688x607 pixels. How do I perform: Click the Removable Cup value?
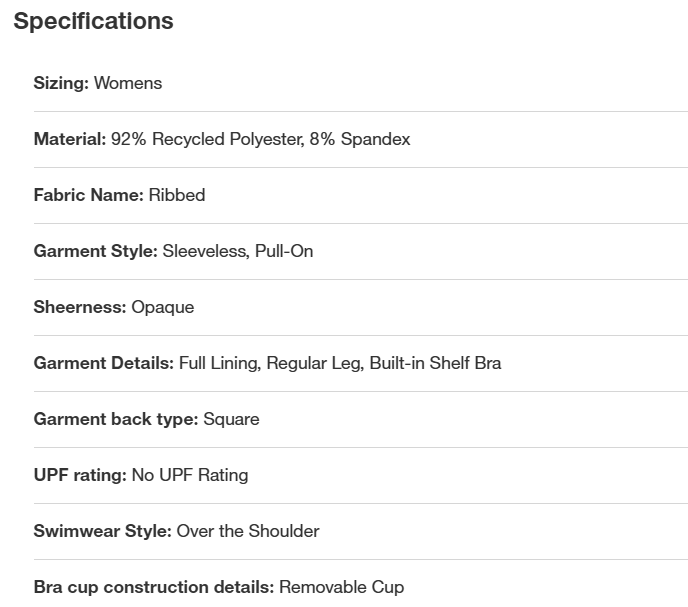341,587
